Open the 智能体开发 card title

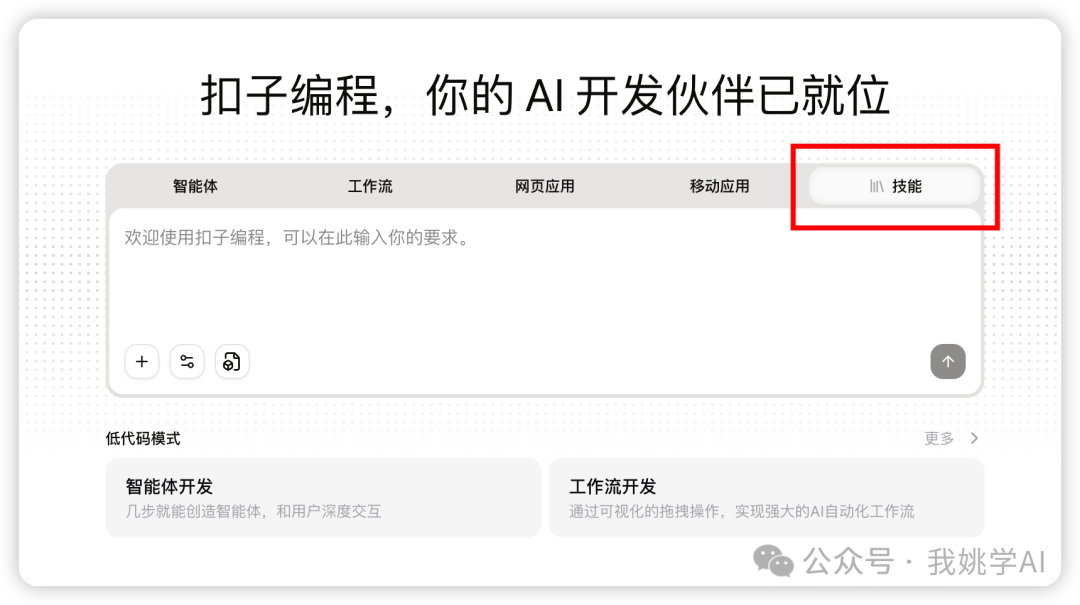pyautogui.click(x=169, y=486)
